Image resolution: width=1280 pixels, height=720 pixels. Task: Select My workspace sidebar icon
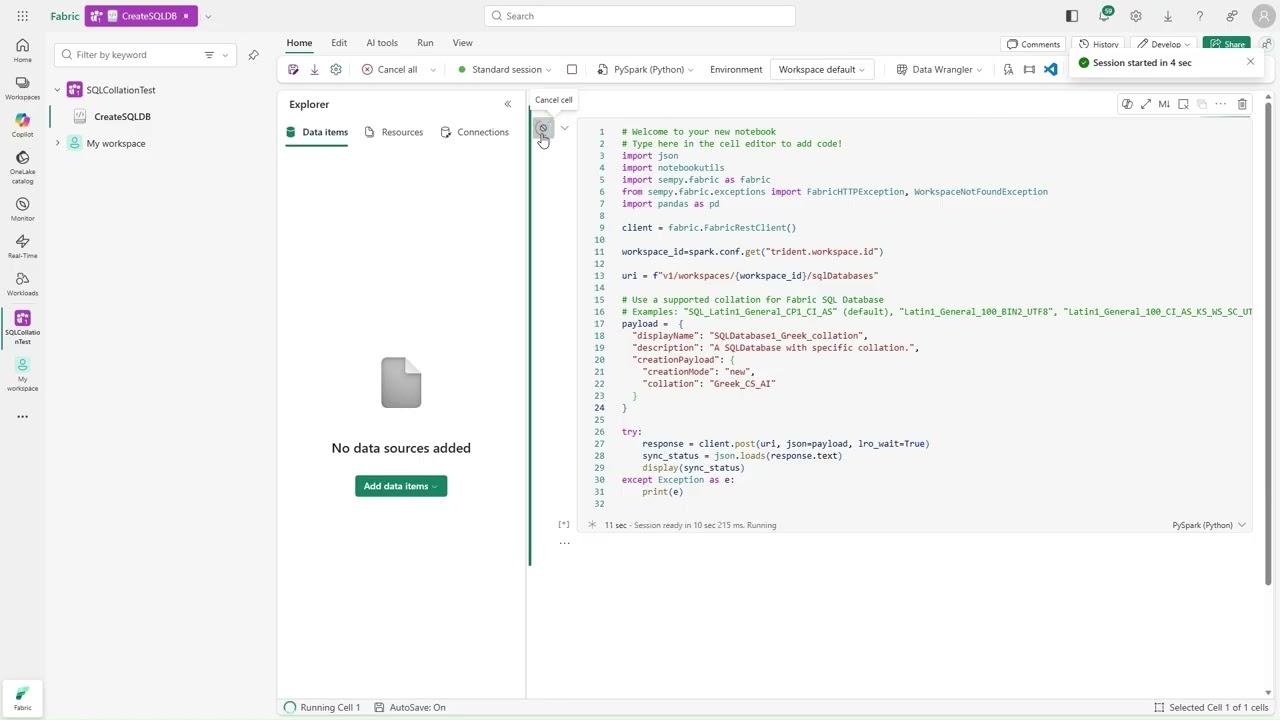point(22,374)
